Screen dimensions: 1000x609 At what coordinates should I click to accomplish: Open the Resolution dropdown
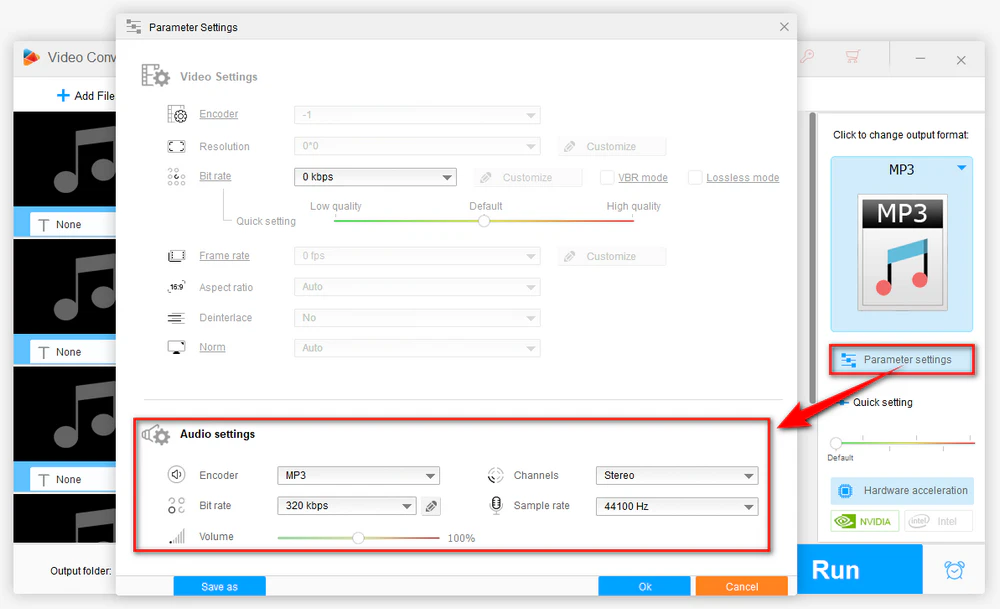(417, 146)
